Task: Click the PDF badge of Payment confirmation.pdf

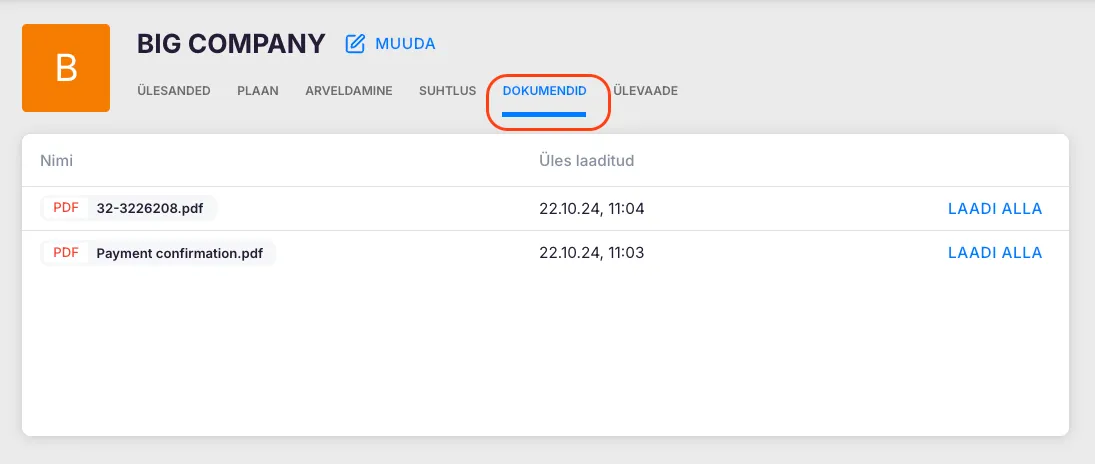Action: [66, 253]
